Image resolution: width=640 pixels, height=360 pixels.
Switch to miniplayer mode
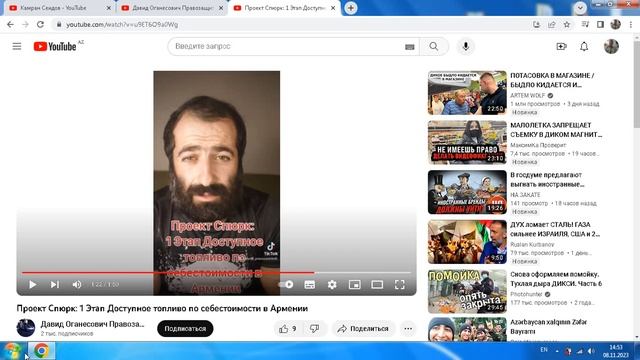tap(355, 284)
